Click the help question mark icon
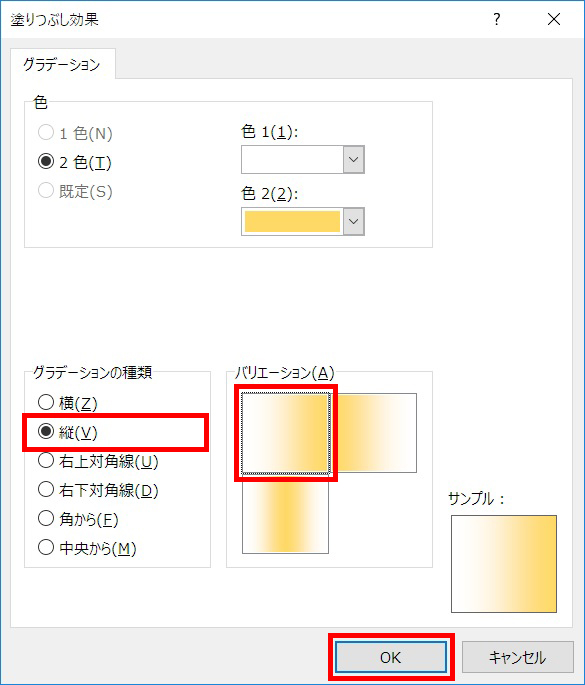Image resolution: width=585 pixels, height=685 pixels. click(x=496, y=19)
